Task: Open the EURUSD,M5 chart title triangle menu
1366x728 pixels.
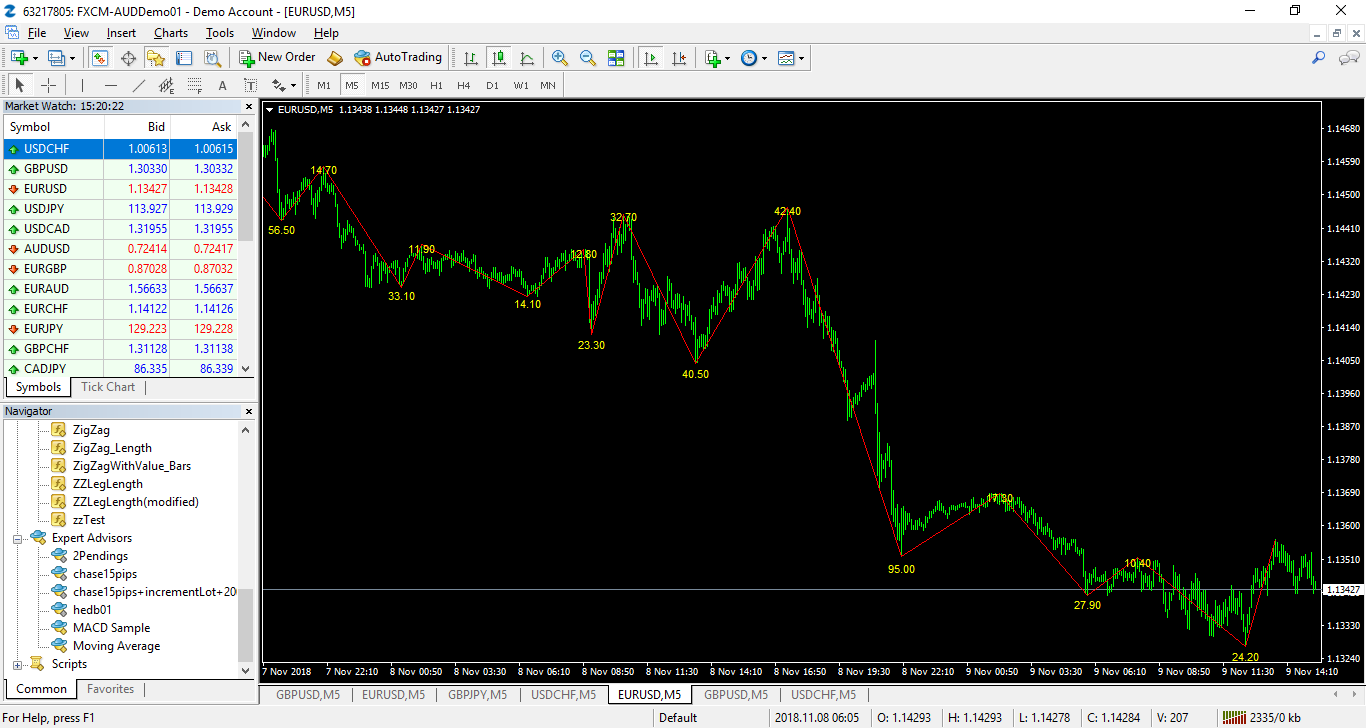Action: pos(269,110)
